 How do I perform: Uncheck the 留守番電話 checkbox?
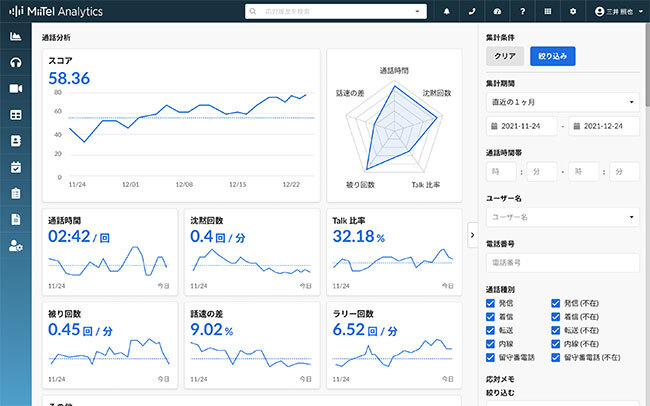(x=491, y=357)
